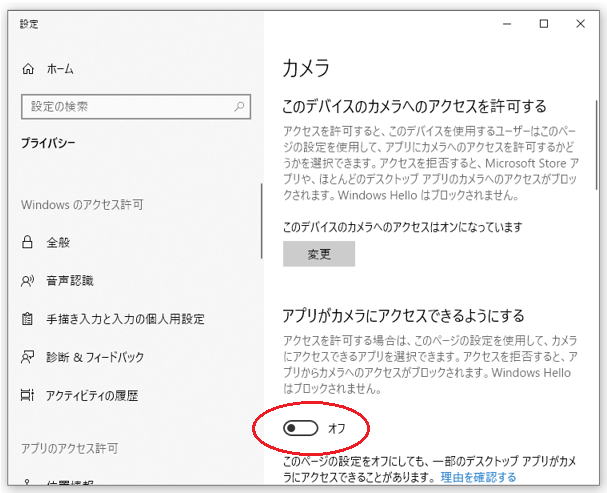This screenshot has width=607, height=493.
Task: Click the 音声認識 speech icon
Action: (x=27, y=281)
